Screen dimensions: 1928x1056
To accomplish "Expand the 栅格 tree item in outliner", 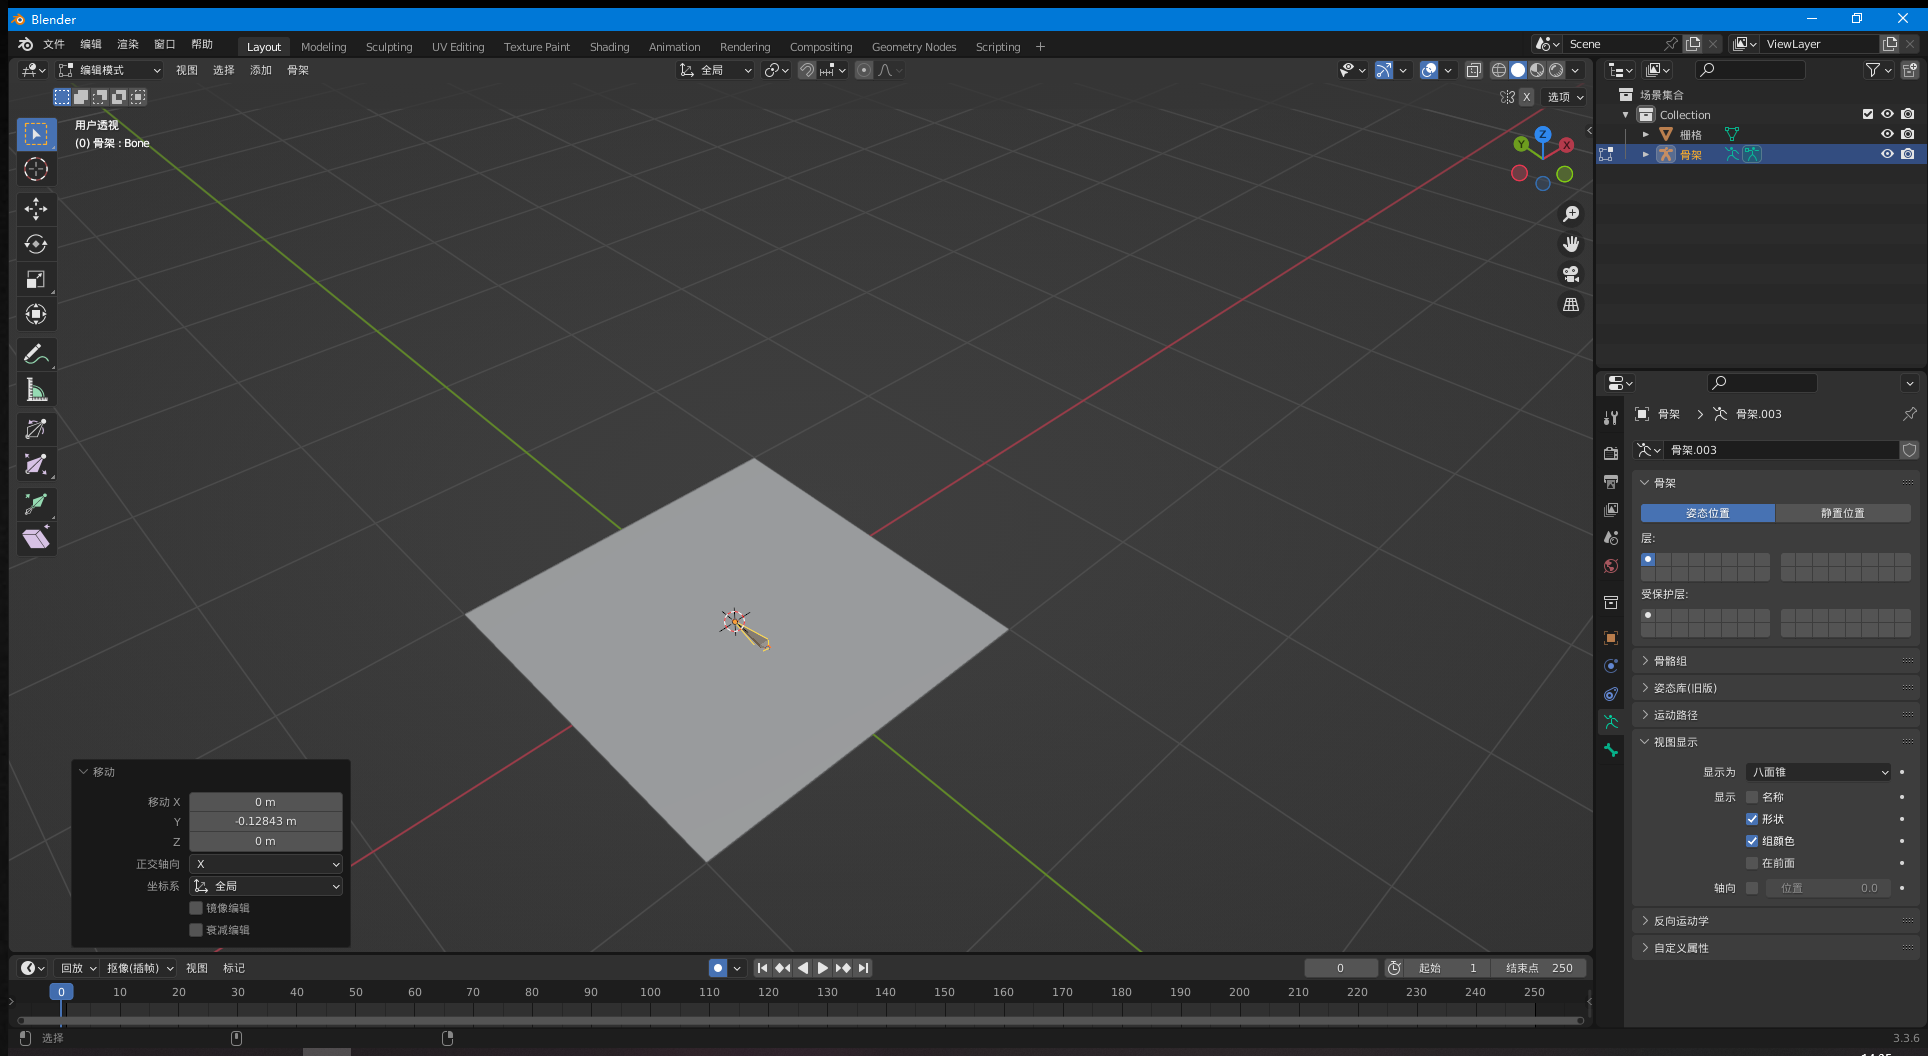I will click(x=1645, y=134).
